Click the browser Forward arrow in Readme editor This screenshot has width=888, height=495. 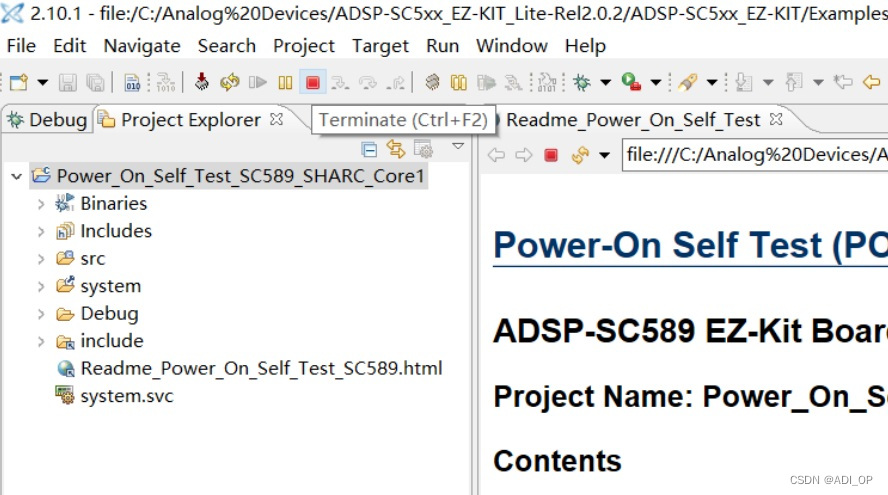(524, 155)
